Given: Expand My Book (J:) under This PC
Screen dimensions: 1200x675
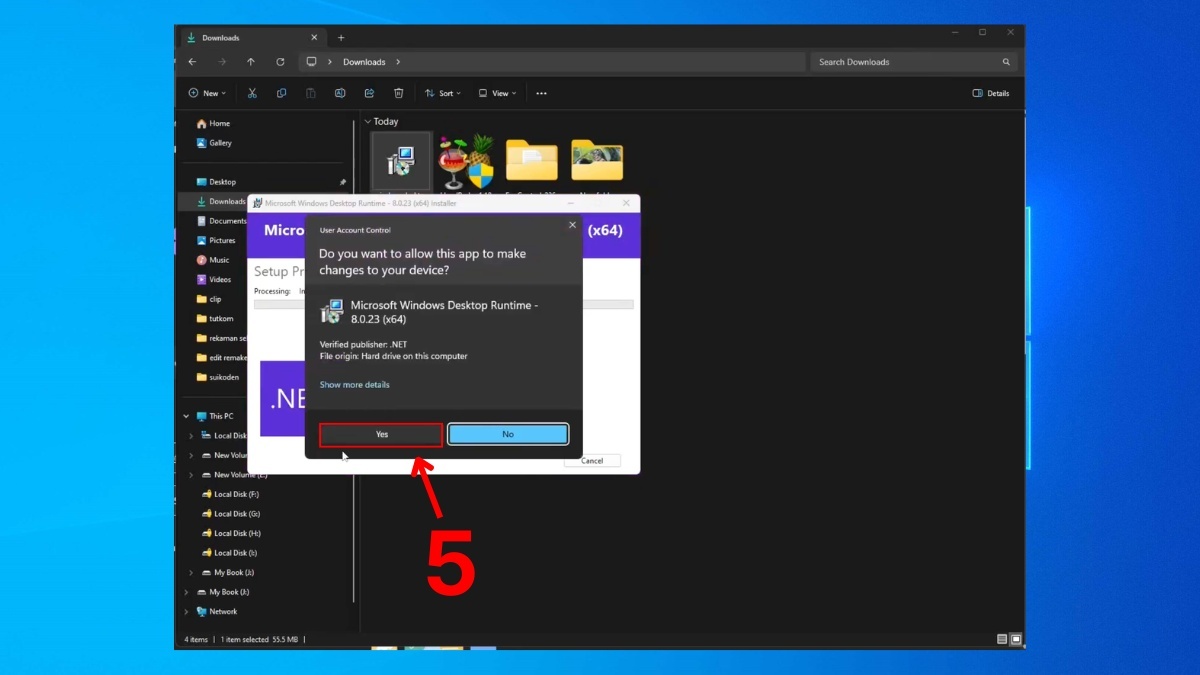Looking at the screenshot, I should [x=191, y=573].
